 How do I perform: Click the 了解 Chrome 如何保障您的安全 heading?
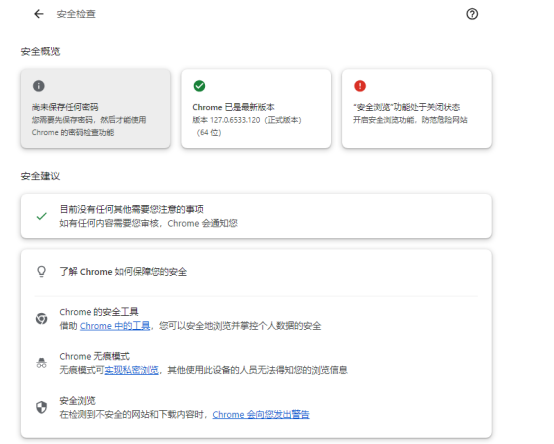click(123, 272)
